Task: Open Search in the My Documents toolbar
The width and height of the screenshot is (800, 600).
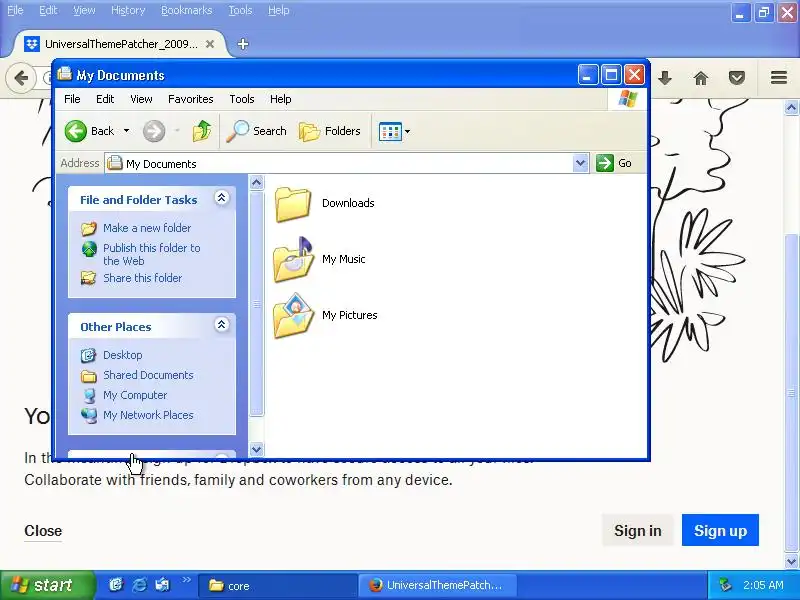Action: point(256,131)
